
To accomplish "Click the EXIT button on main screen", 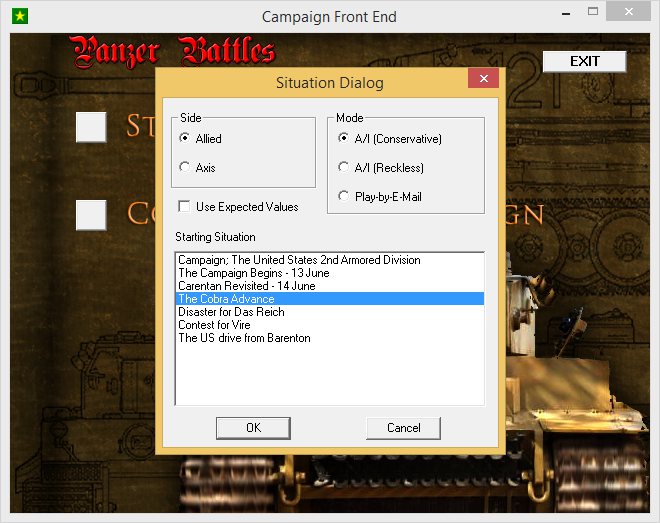I will click(x=584, y=61).
